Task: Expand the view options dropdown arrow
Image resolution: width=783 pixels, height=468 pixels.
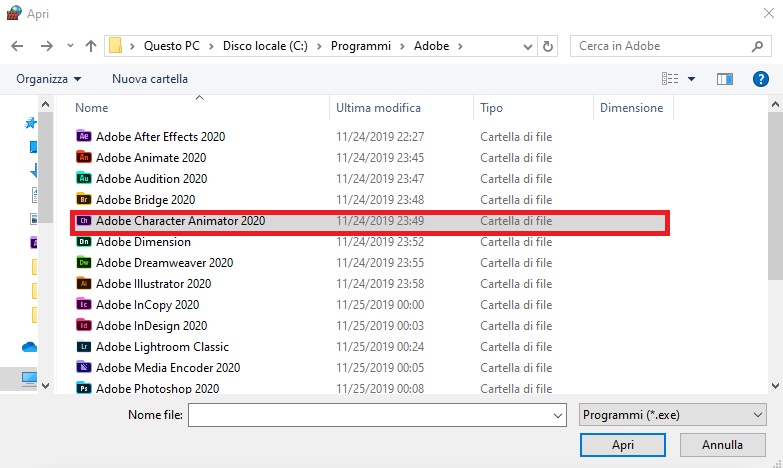Action: point(692,79)
